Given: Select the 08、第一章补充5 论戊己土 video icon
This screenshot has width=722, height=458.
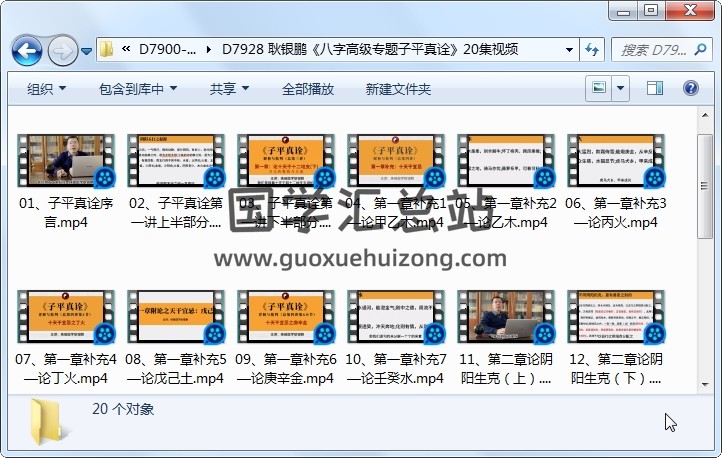Looking at the screenshot, I should (x=176, y=317).
